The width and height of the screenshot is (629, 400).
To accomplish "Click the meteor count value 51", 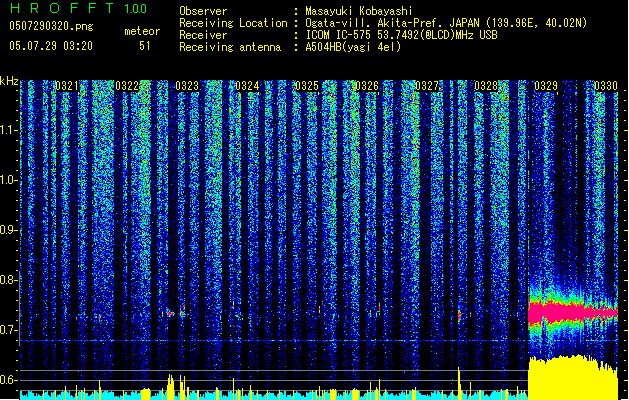I will click(x=145, y=46).
